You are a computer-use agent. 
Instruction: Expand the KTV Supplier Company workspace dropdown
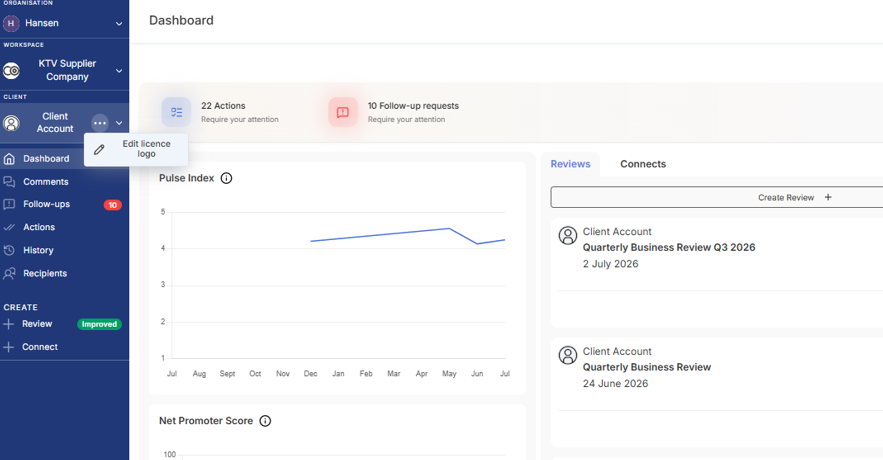click(x=119, y=71)
